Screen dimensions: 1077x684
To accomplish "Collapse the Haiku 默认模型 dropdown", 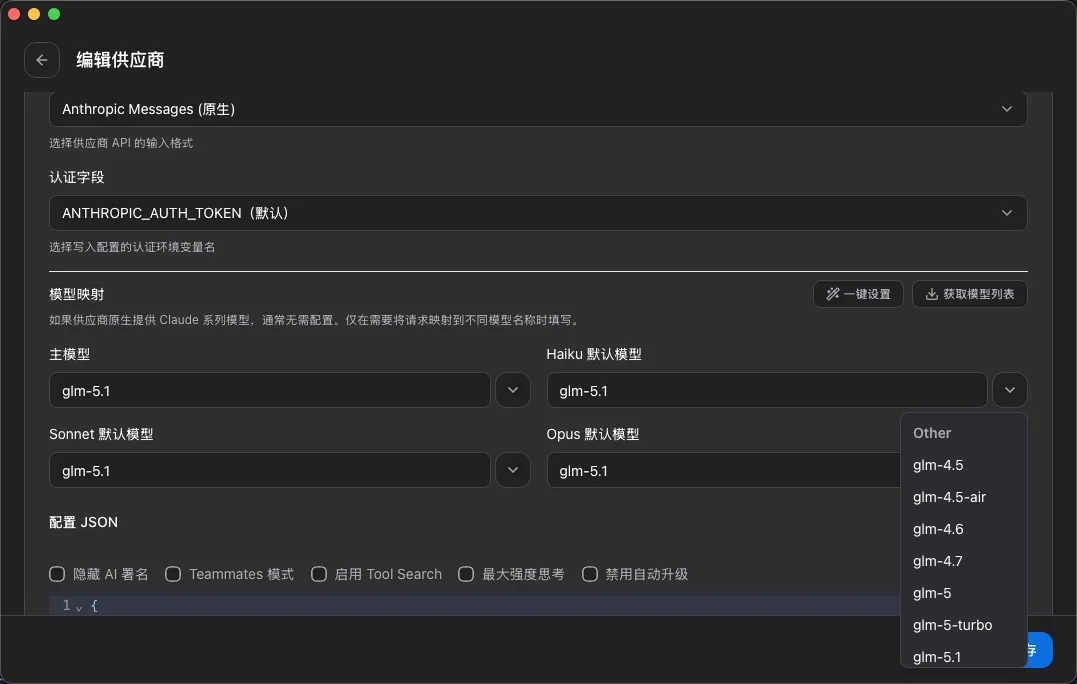I will tap(1010, 390).
